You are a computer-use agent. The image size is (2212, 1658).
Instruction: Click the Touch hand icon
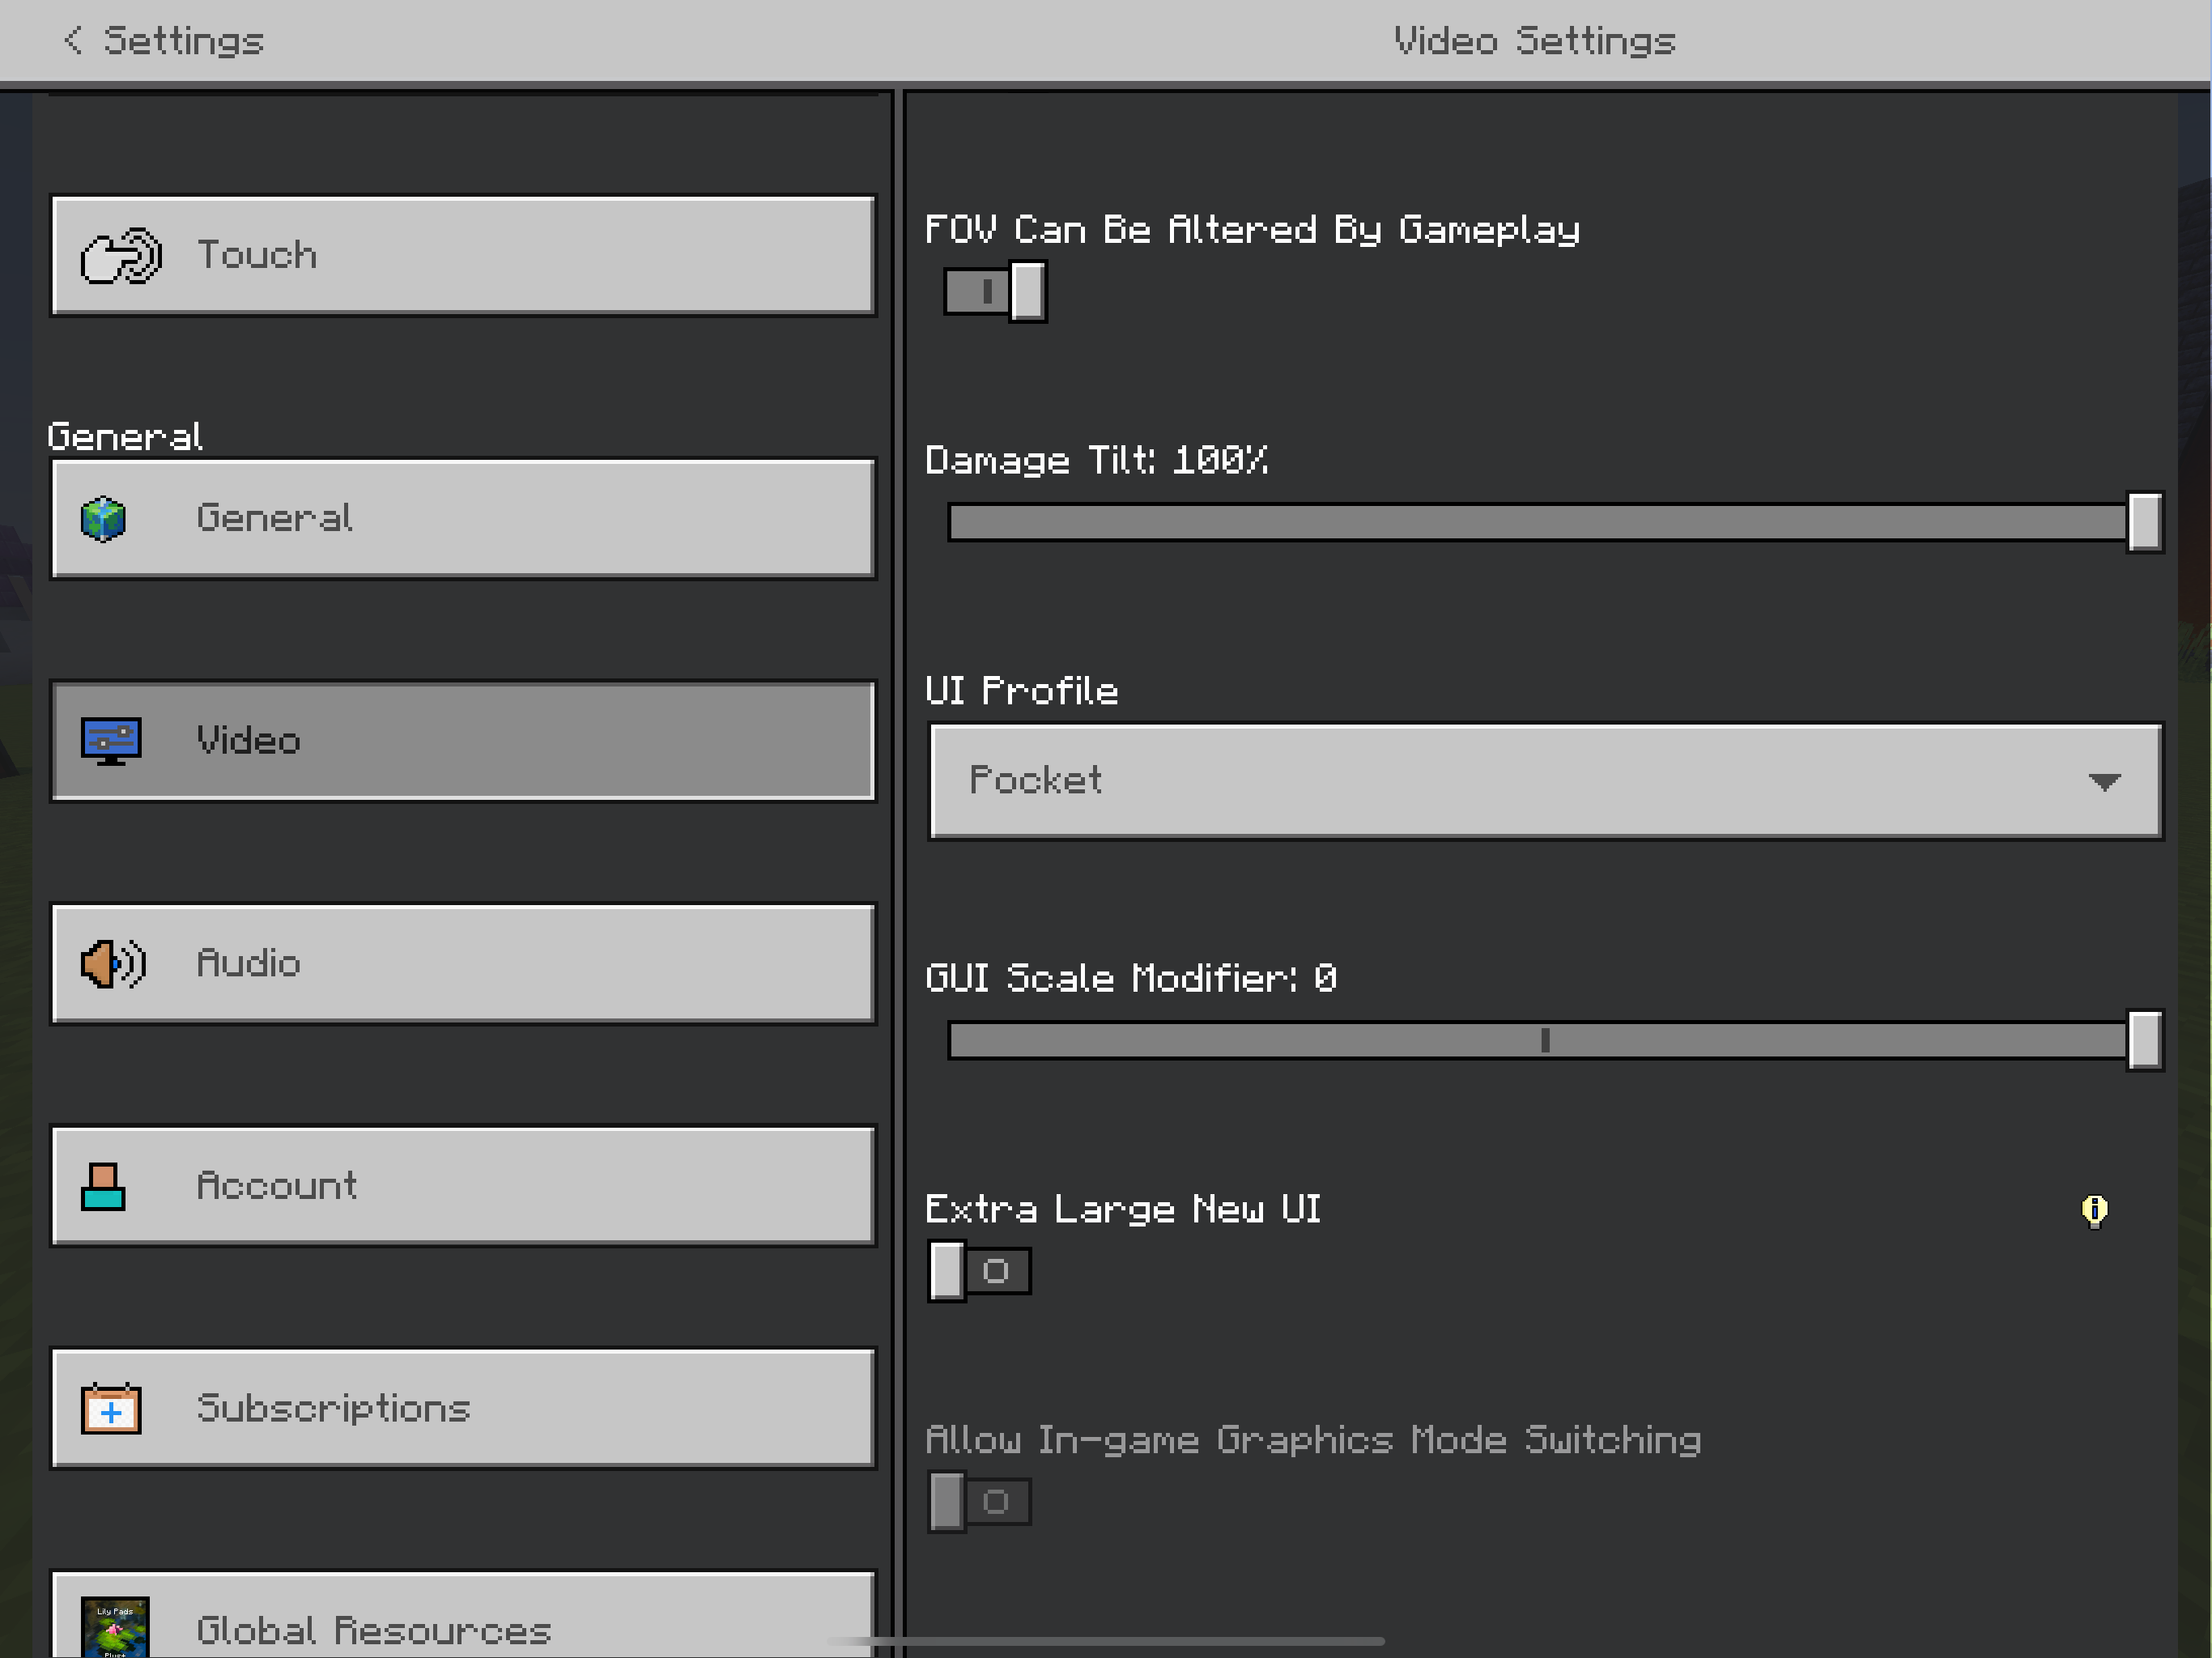pyautogui.click(x=121, y=256)
